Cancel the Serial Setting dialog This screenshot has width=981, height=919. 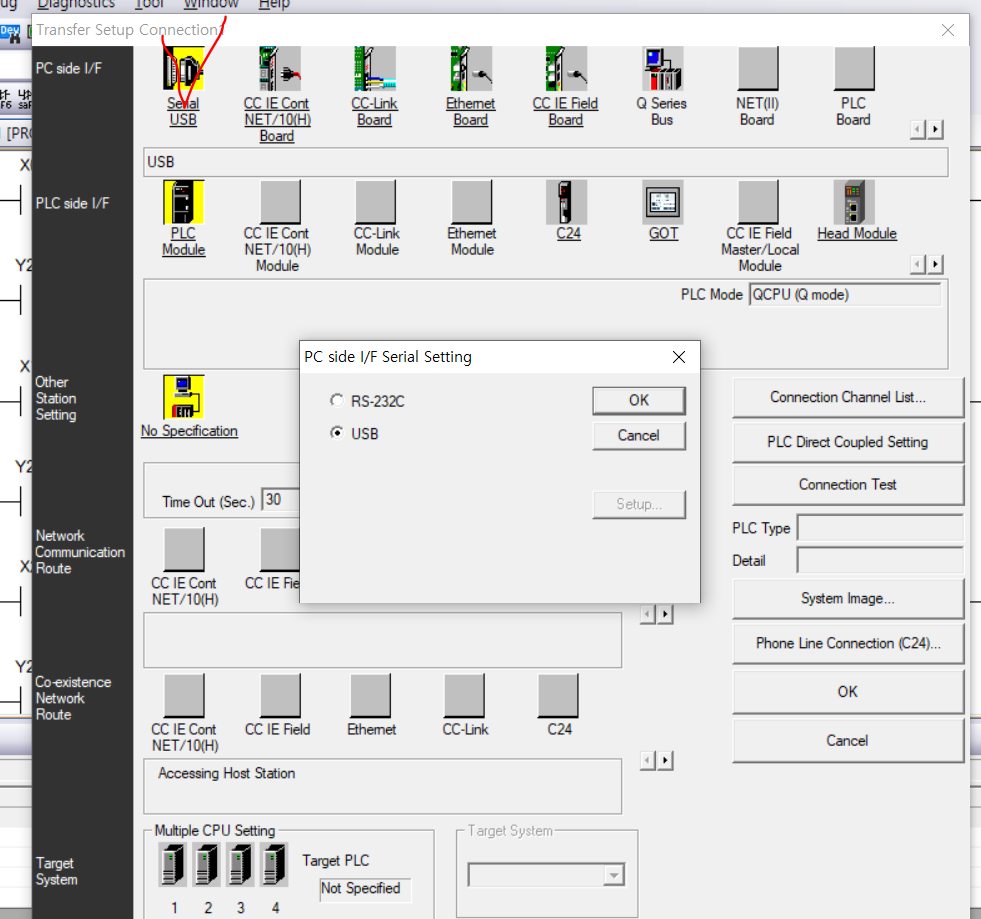[x=639, y=435]
